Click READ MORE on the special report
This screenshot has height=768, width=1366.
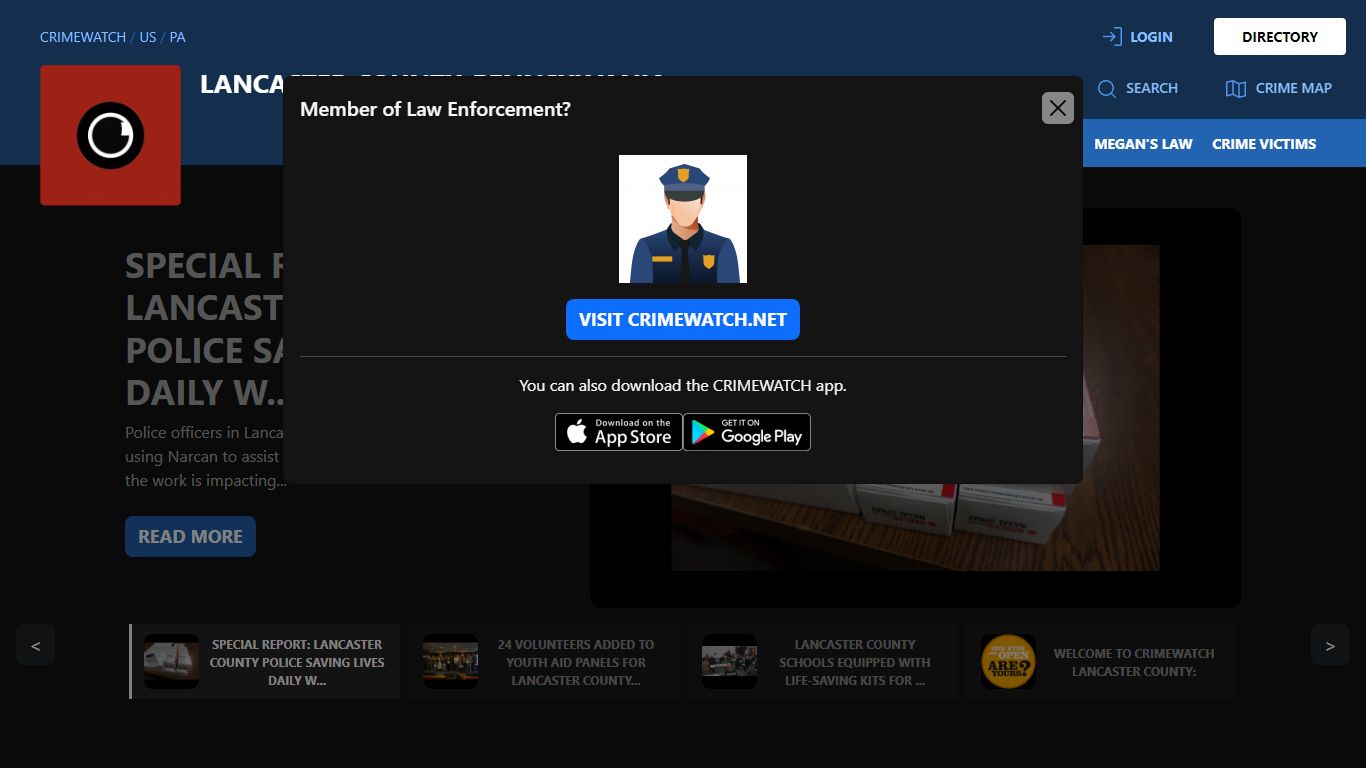click(x=190, y=536)
